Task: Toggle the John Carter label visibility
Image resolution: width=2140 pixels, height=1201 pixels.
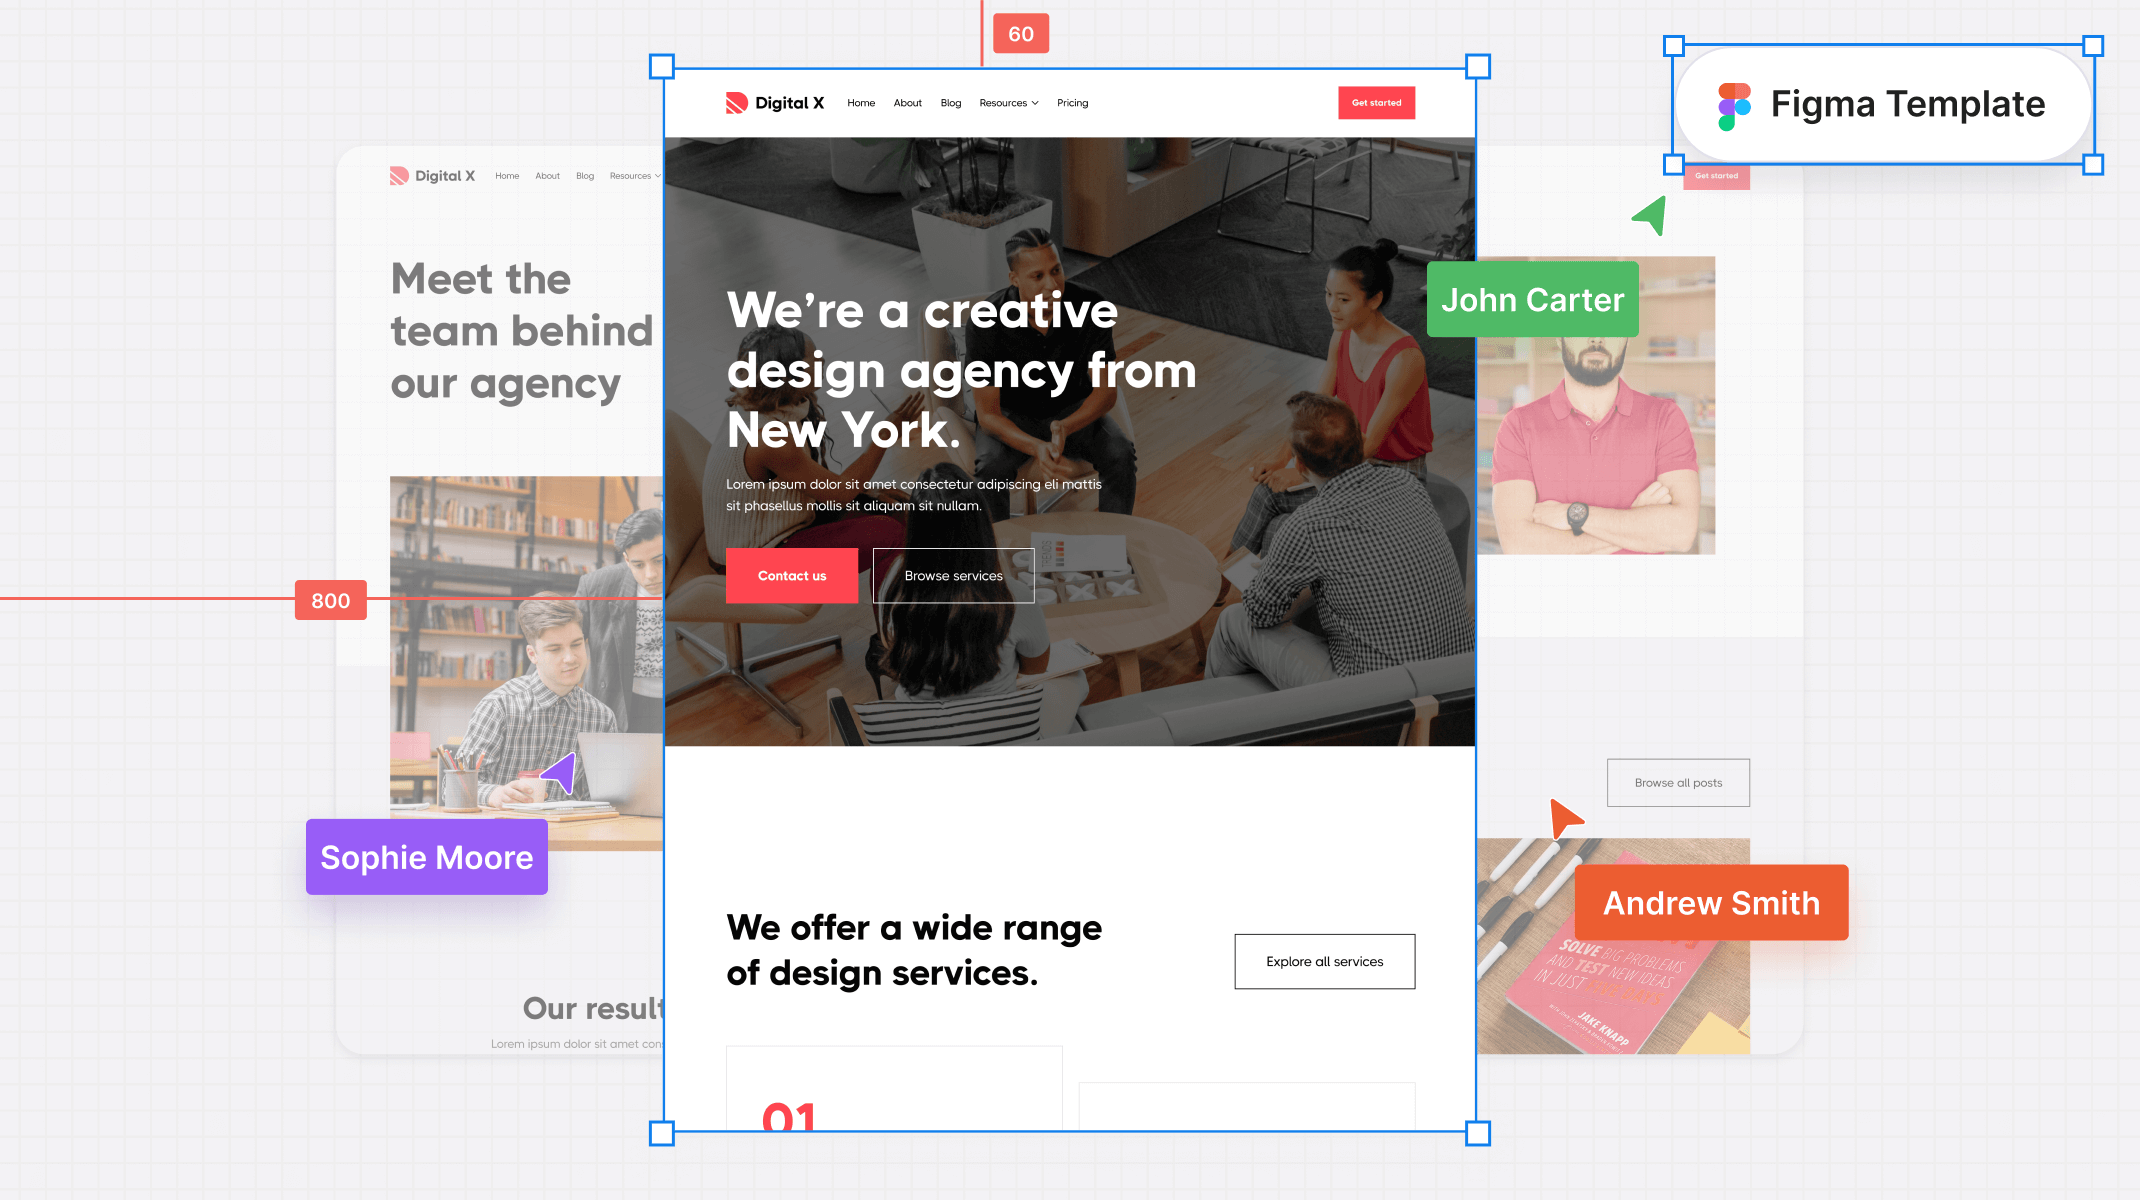Action: (x=1532, y=300)
